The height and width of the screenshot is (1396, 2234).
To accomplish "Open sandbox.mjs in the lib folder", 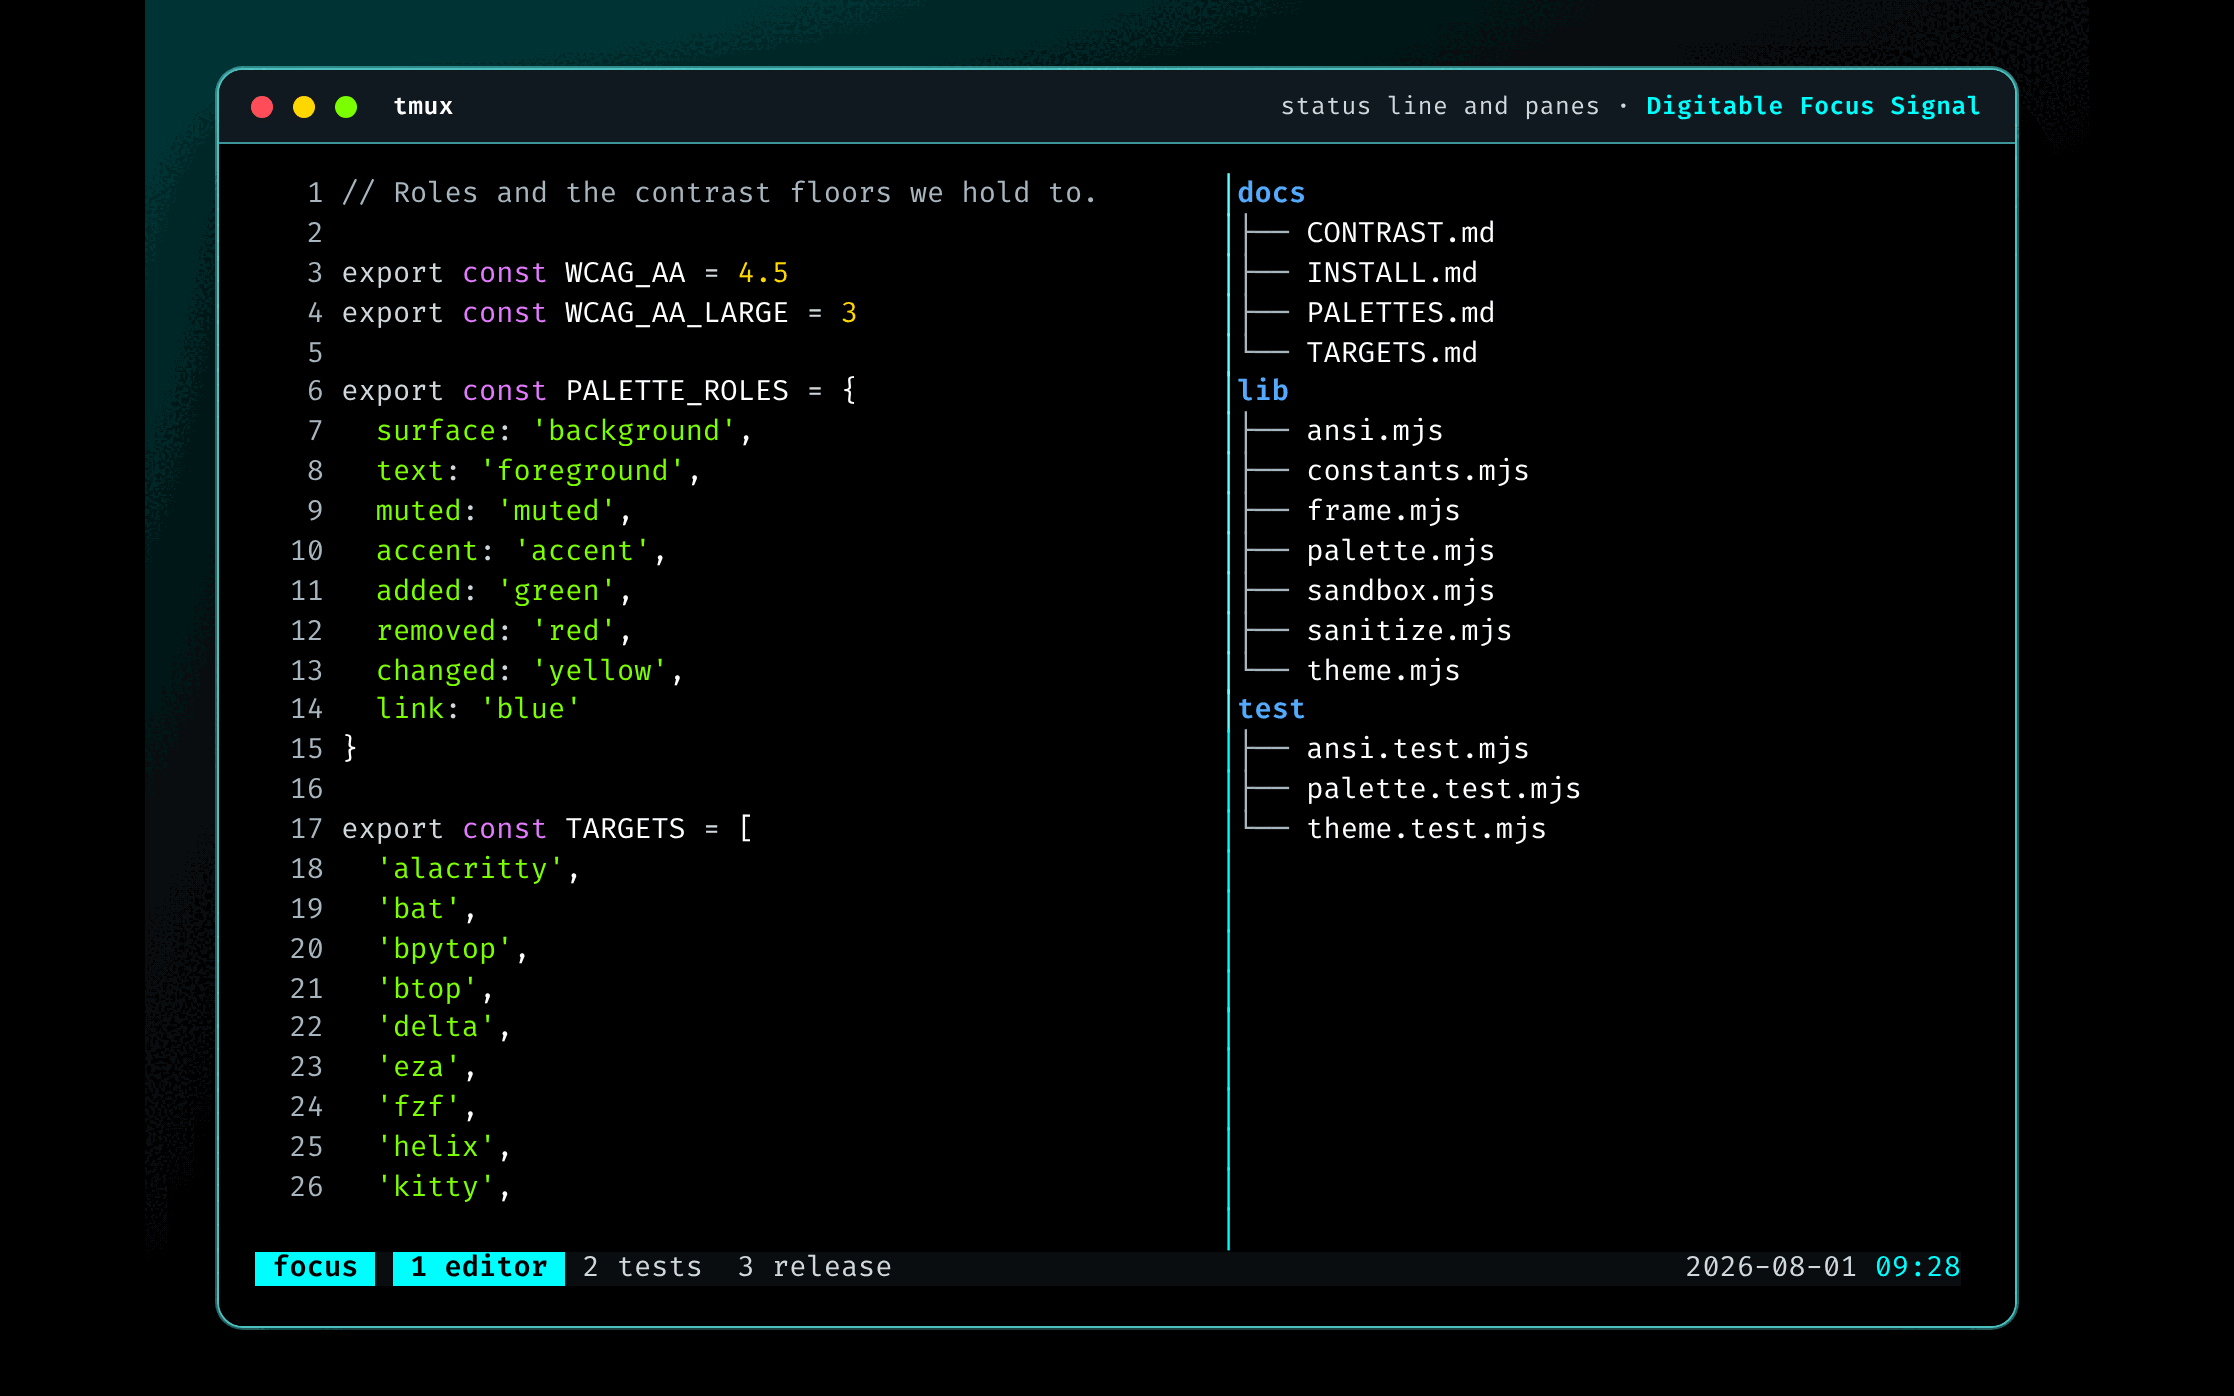I will [x=1400, y=590].
